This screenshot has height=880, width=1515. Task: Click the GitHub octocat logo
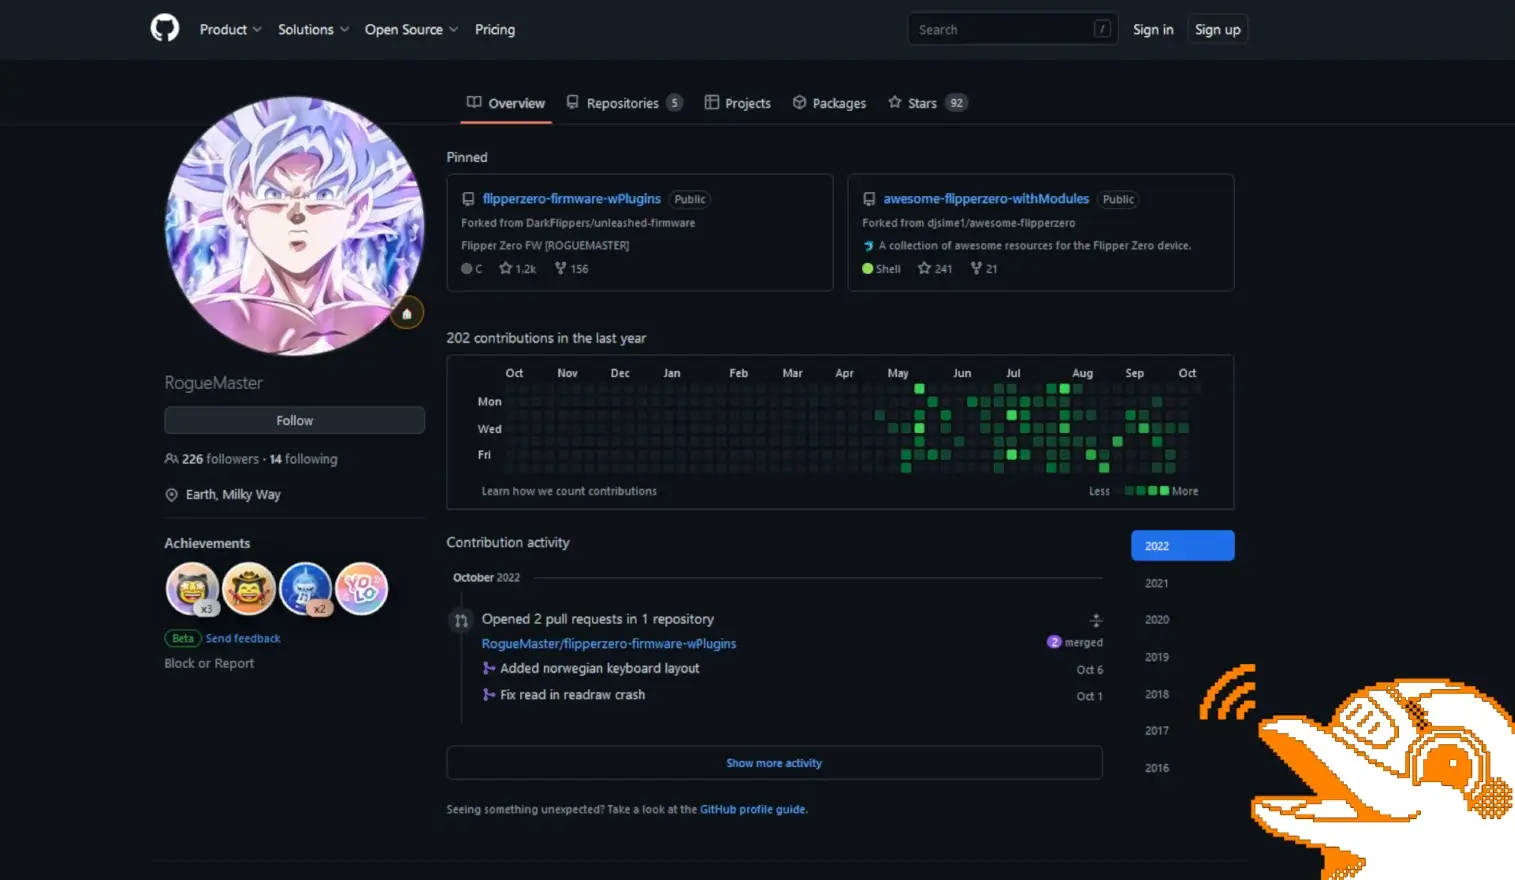point(165,28)
